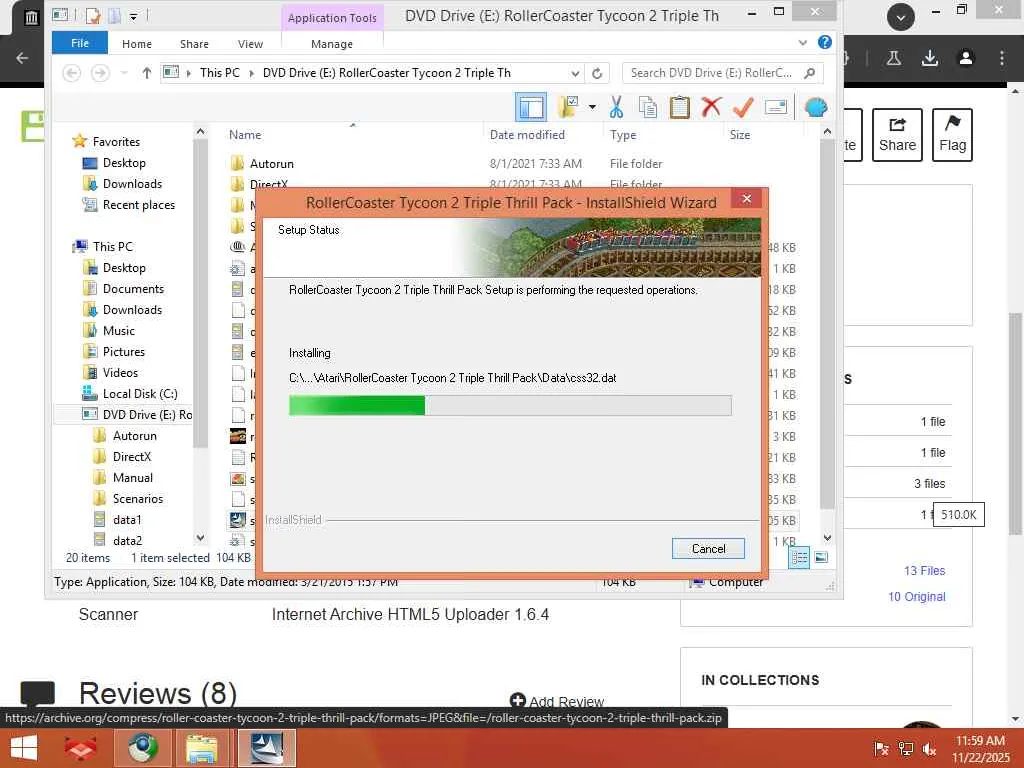
Task: Open browser downloads icon
Action: tap(929, 58)
